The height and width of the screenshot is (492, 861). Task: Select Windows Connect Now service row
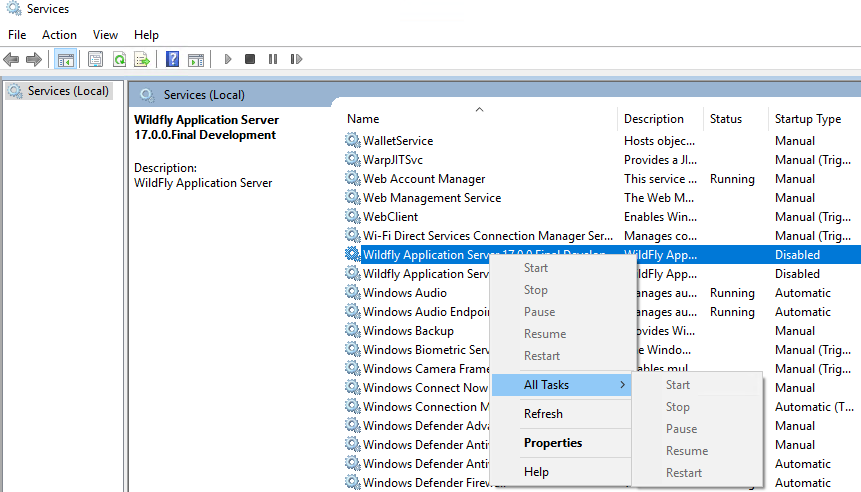(x=425, y=388)
